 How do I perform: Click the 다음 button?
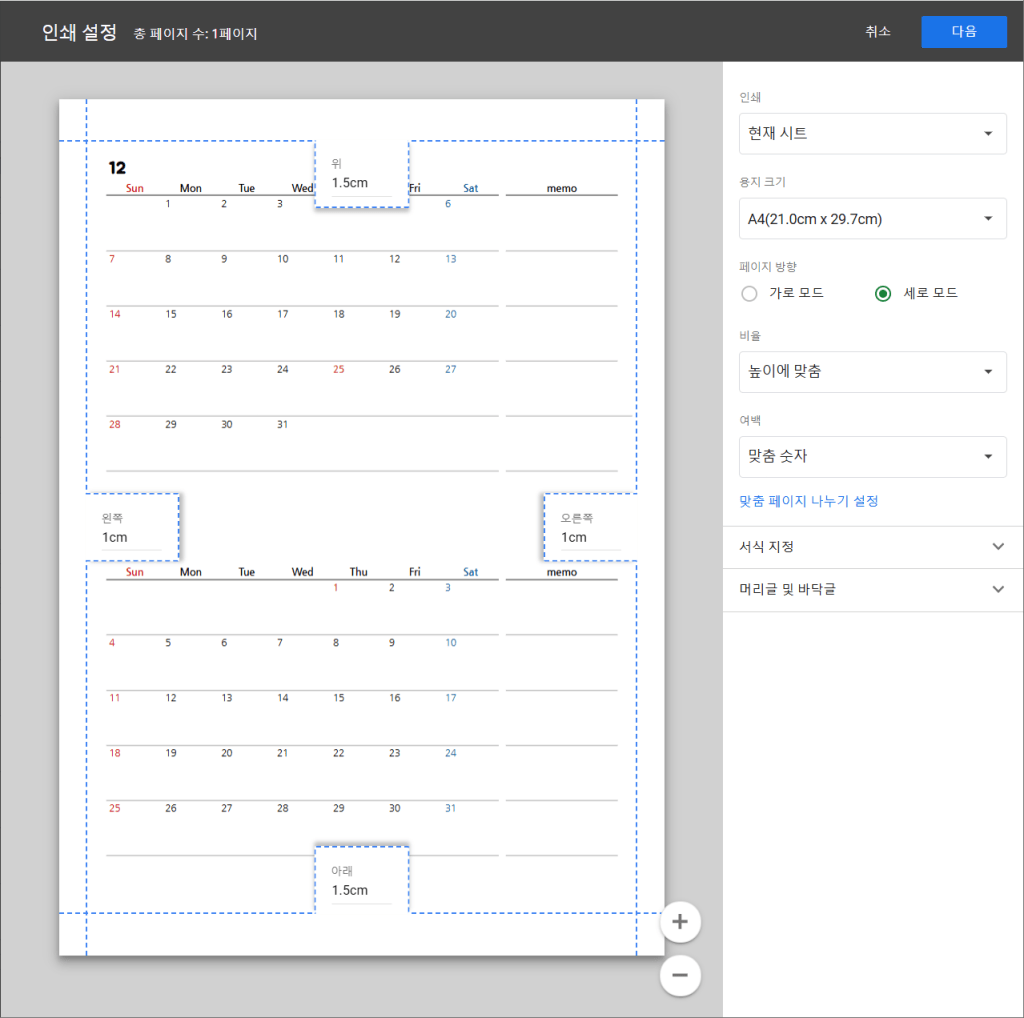[963, 31]
